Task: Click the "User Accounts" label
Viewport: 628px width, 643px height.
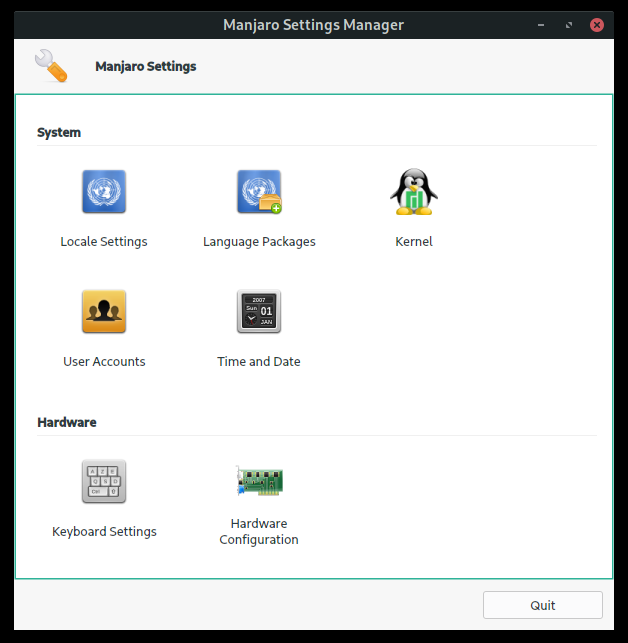Action: [104, 361]
